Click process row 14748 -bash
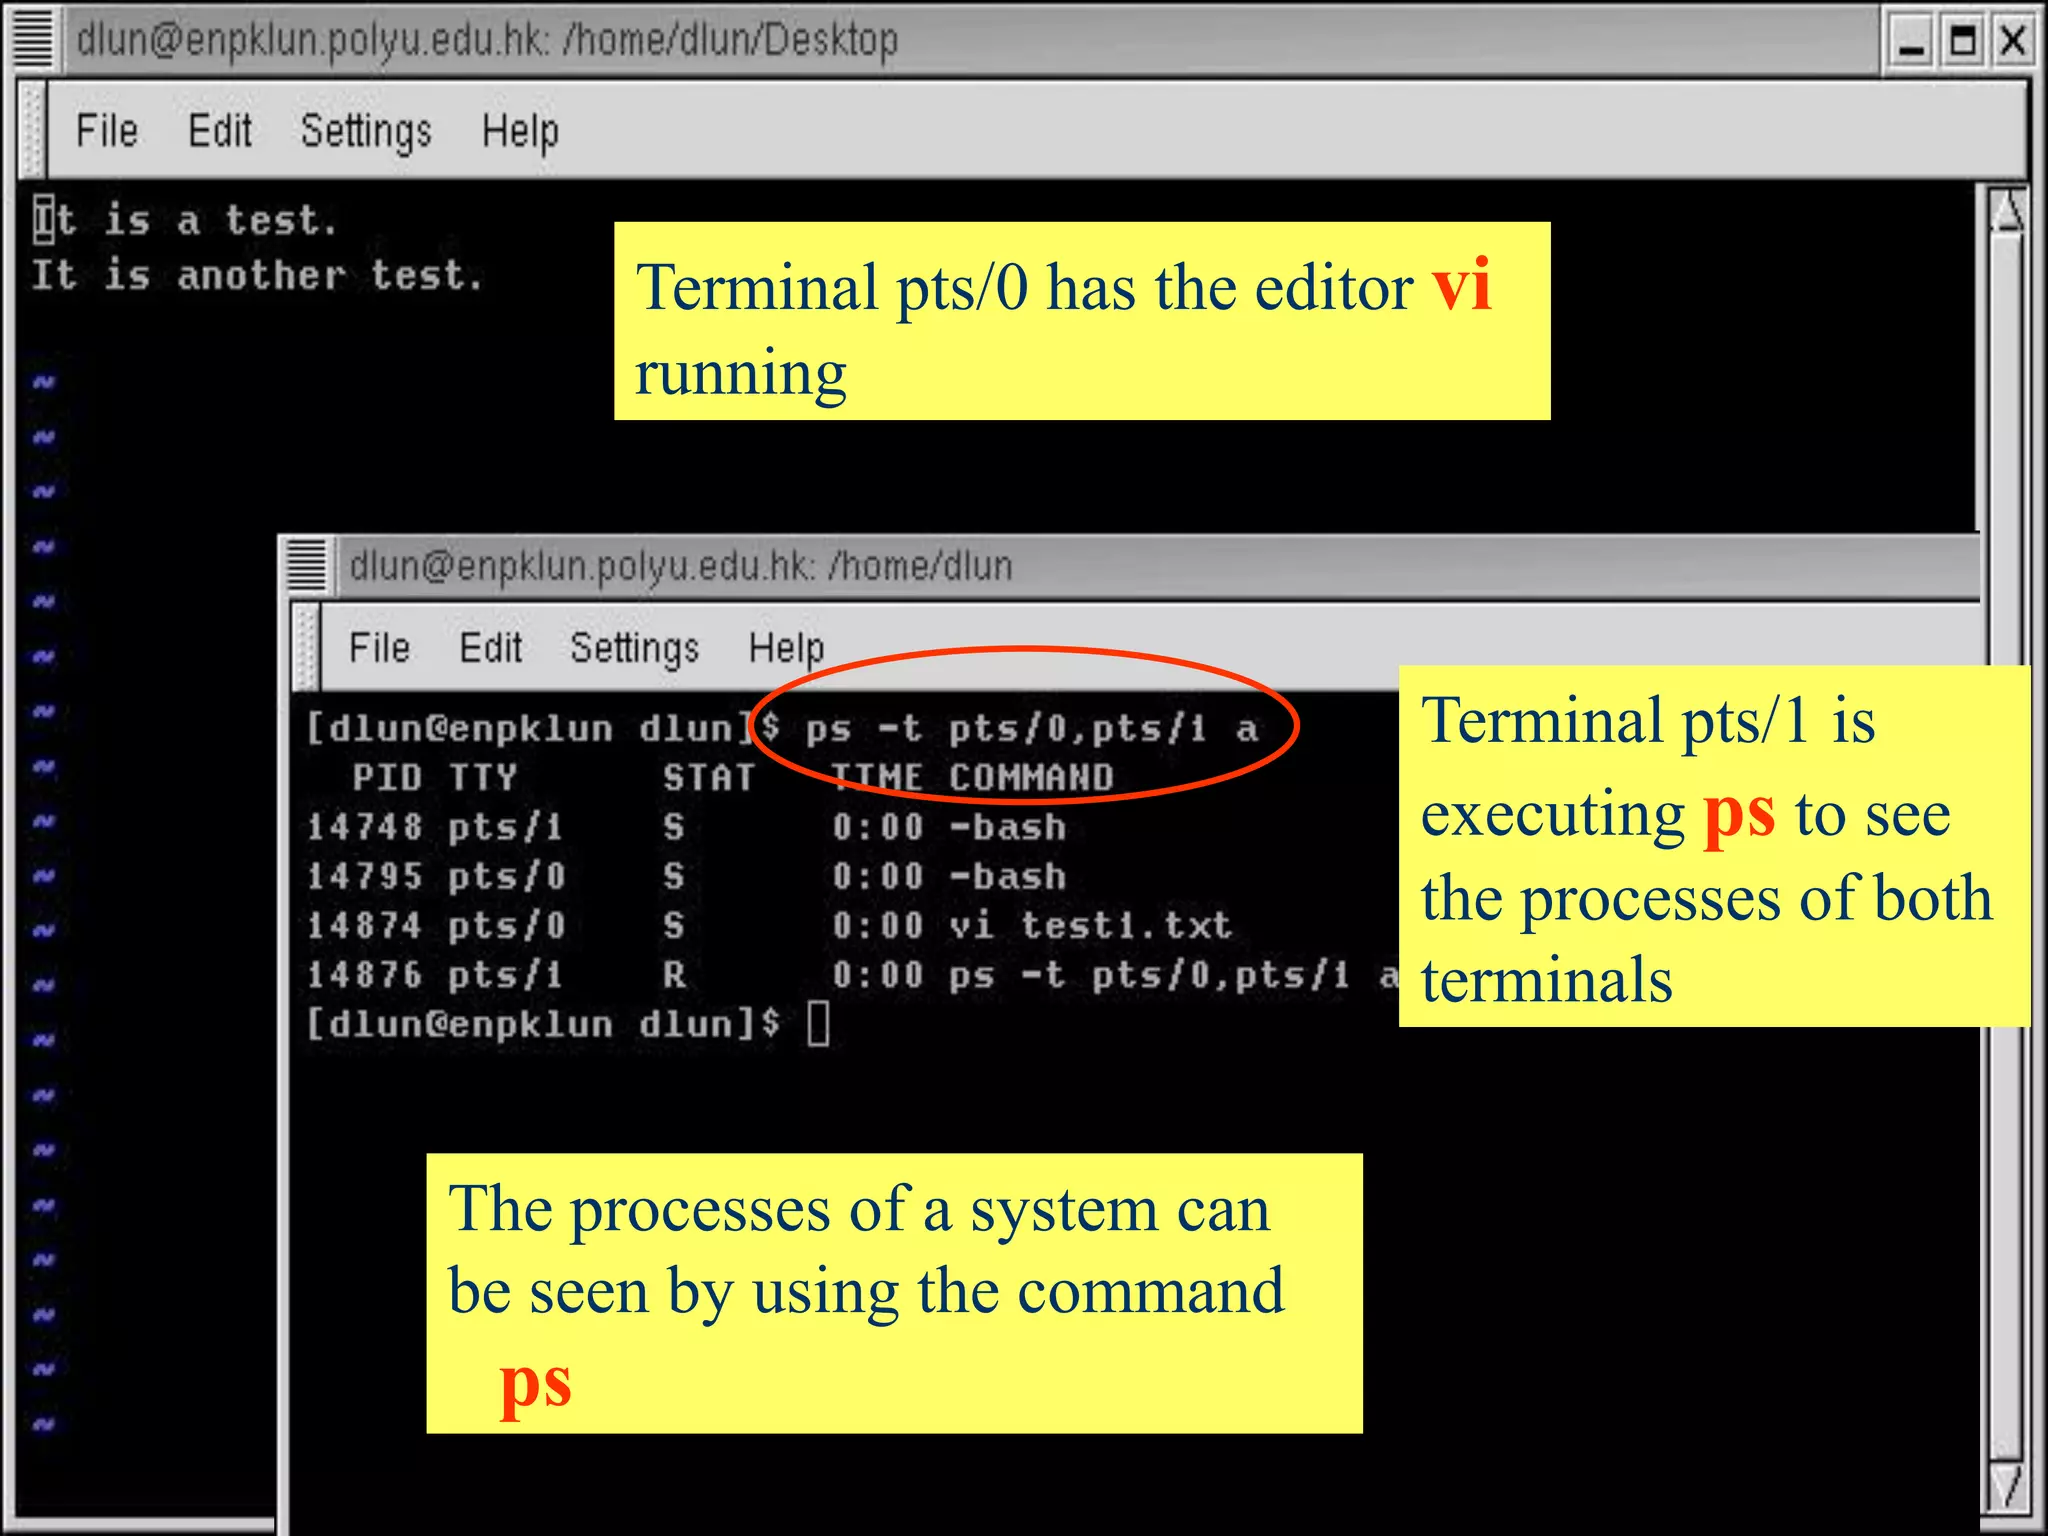The image size is (2048, 1536). click(686, 827)
